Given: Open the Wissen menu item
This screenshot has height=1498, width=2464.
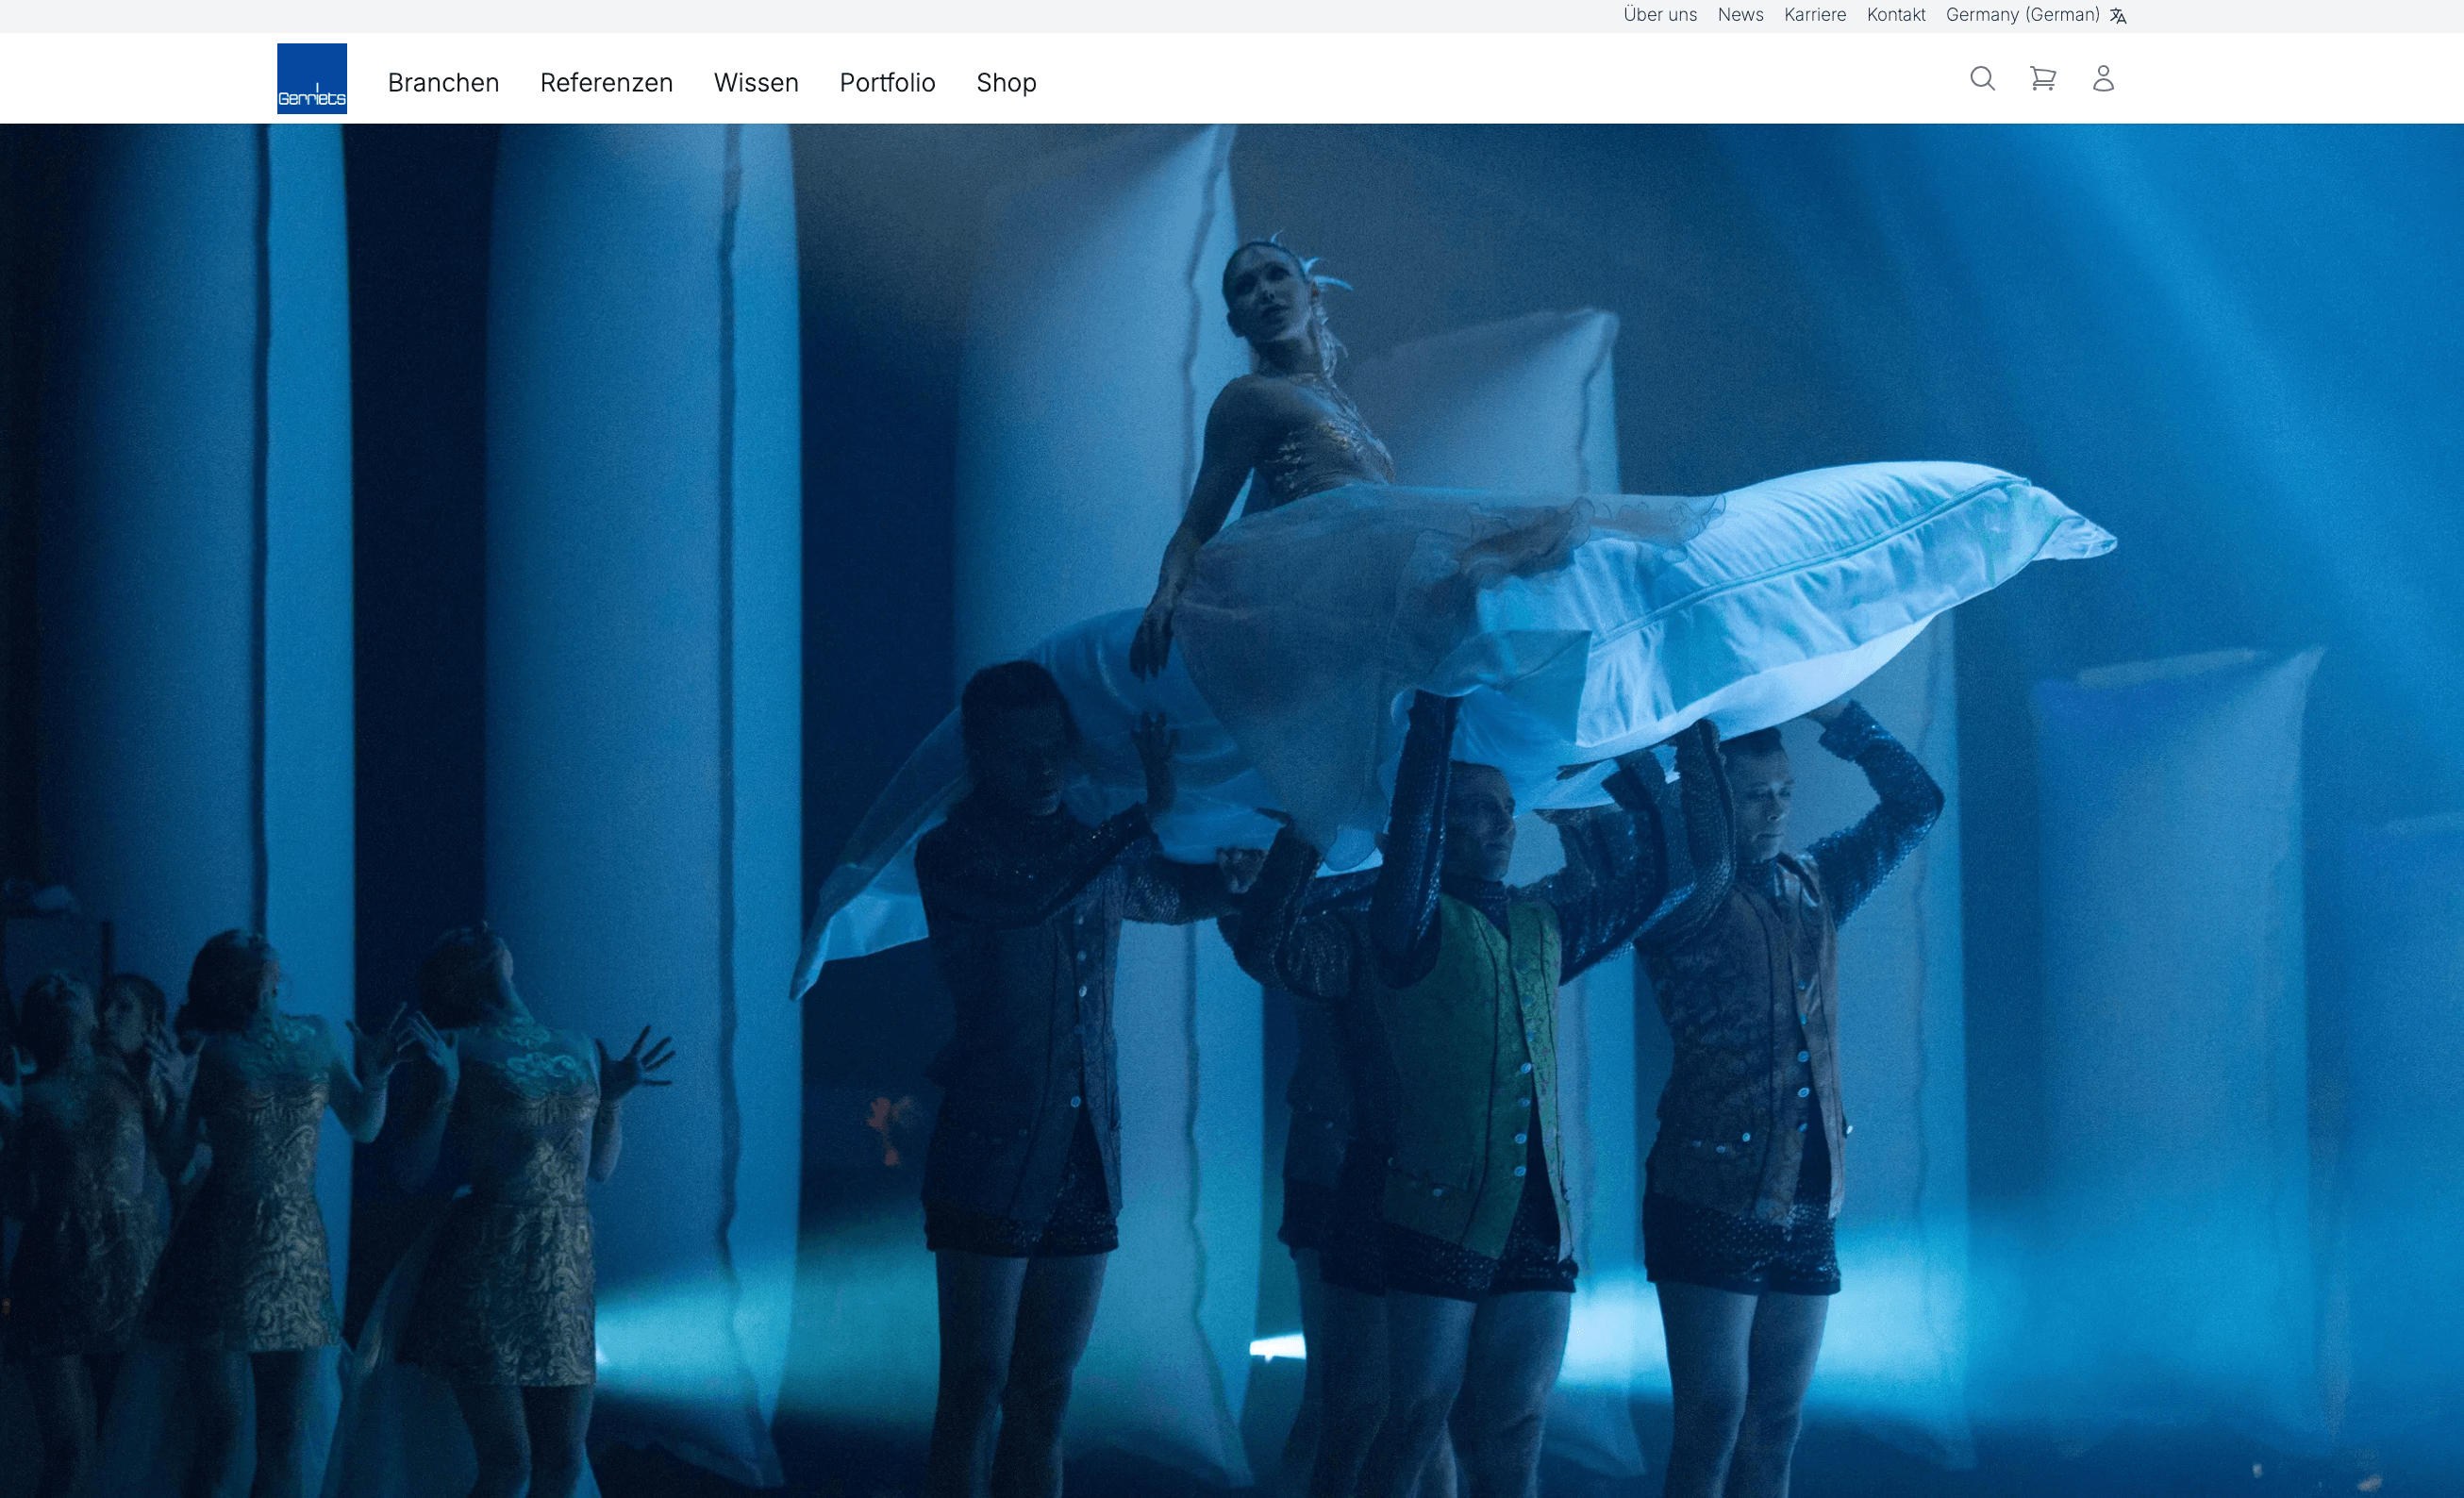Looking at the screenshot, I should pos(755,83).
